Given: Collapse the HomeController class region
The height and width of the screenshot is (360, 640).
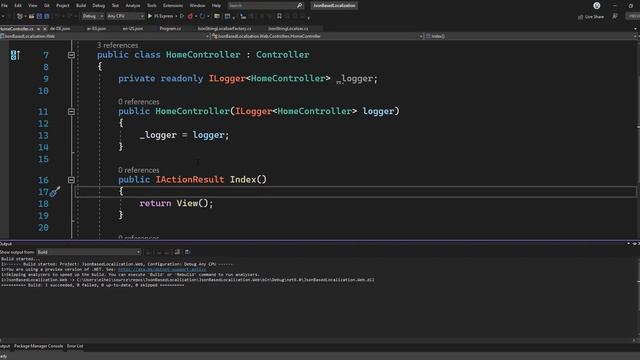Looking at the screenshot, I should pos(71,55).
